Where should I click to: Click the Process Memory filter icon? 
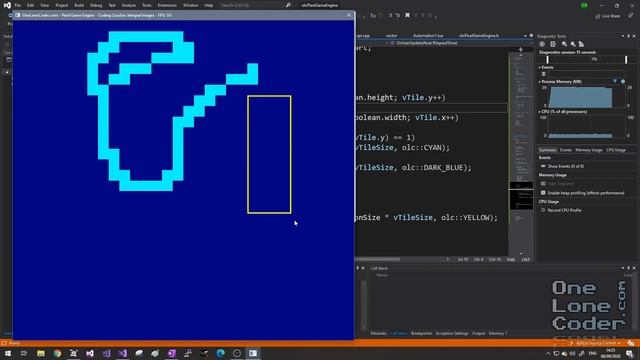[615, 82]
